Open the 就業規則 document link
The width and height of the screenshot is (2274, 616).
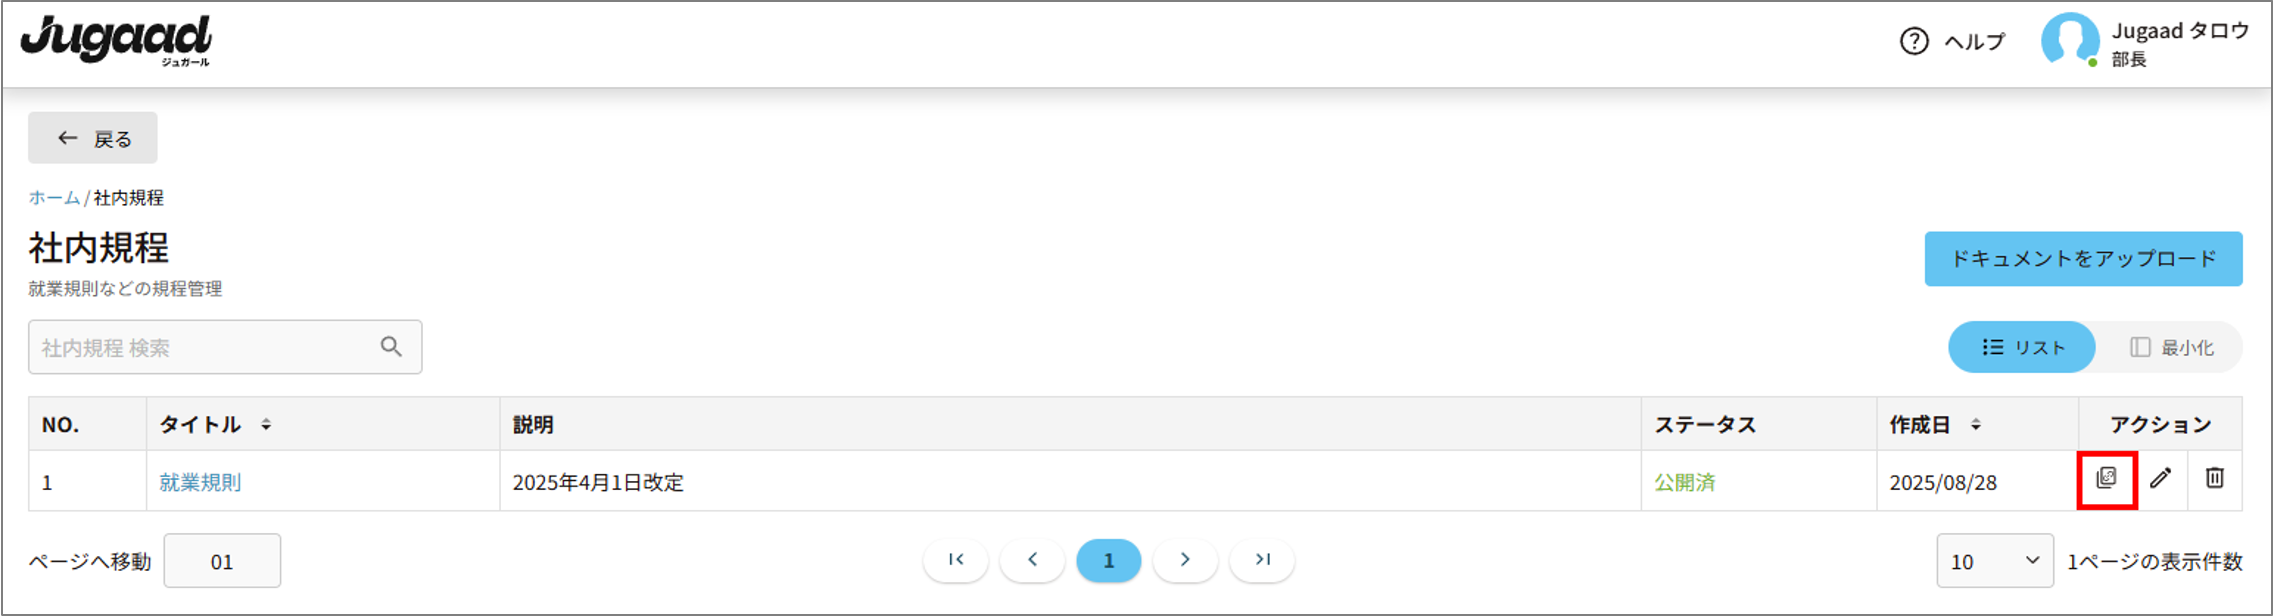pos(200,482)
